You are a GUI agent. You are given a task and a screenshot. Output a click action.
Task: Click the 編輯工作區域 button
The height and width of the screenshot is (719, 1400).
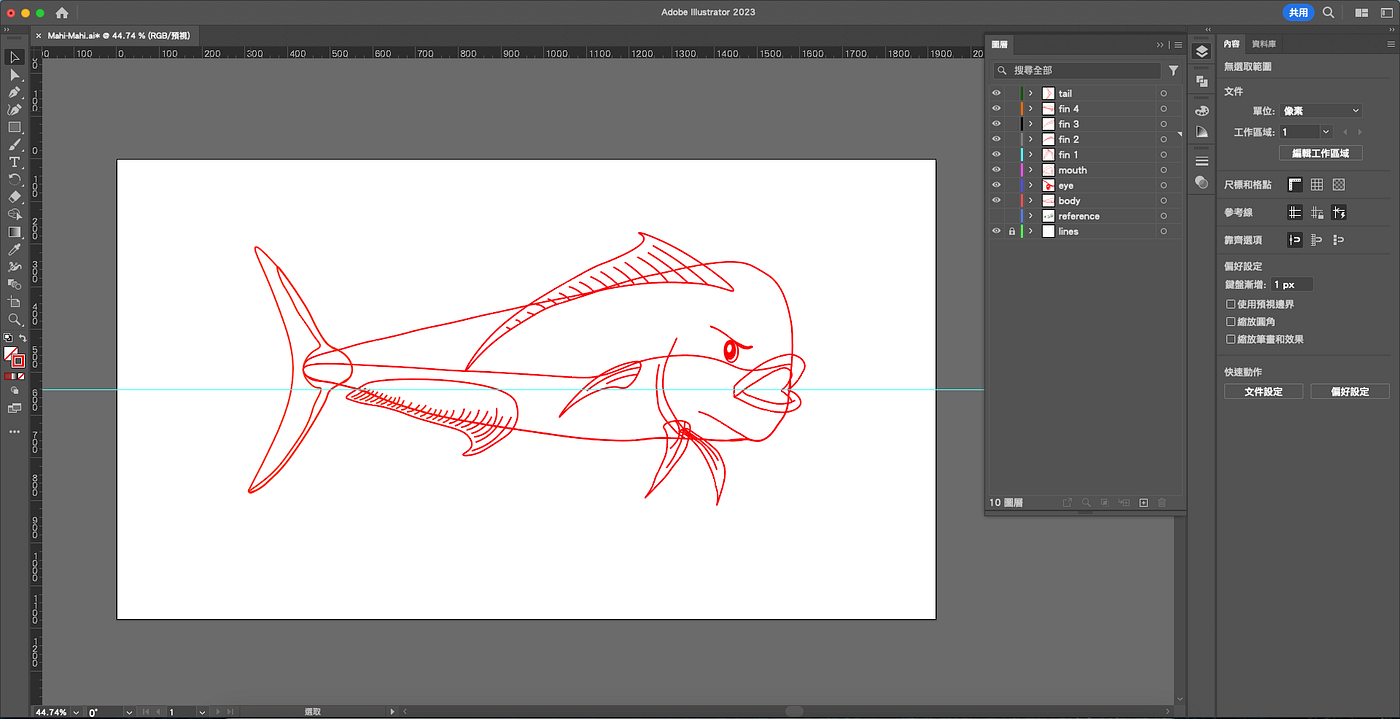[x=1320, y=153]
